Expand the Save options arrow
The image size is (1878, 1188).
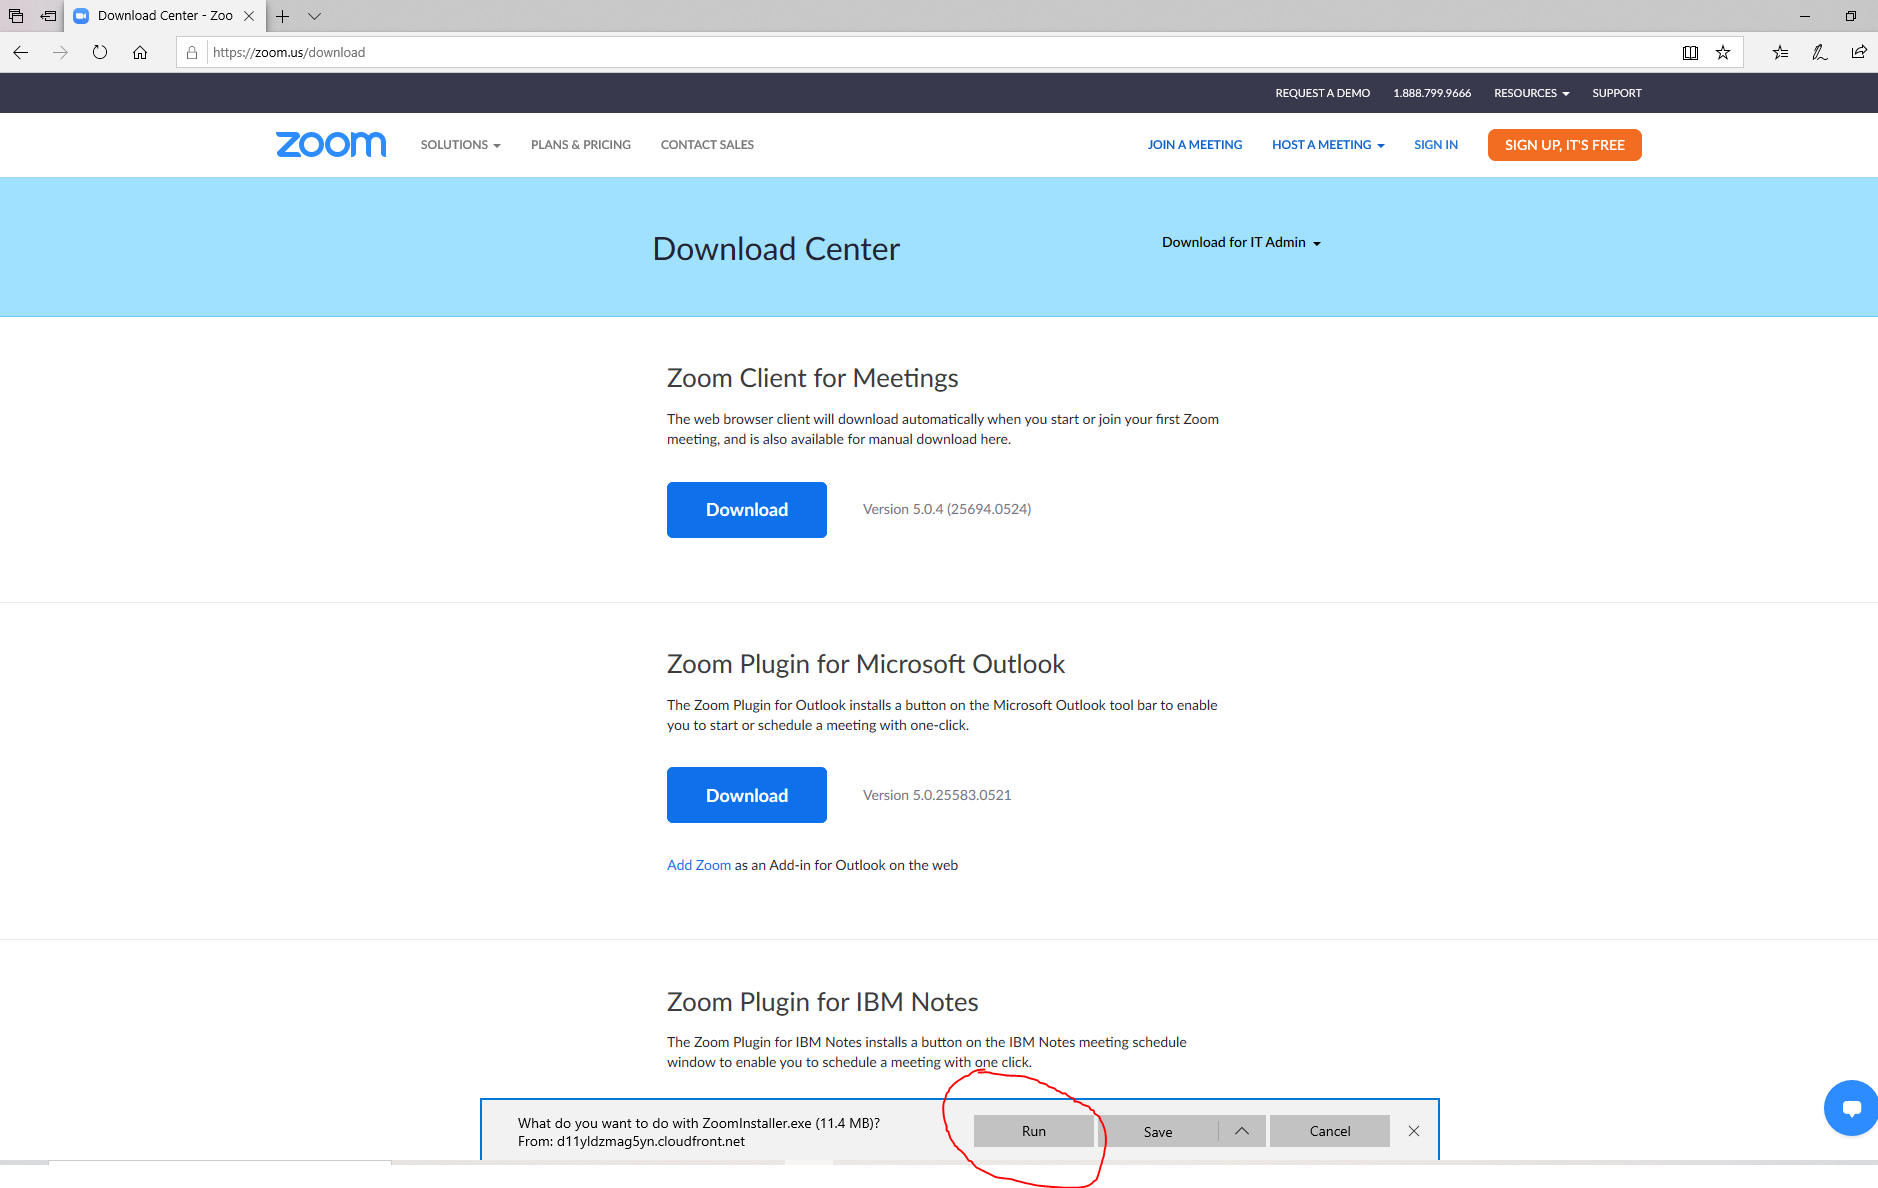[x=1242, y=1131]
